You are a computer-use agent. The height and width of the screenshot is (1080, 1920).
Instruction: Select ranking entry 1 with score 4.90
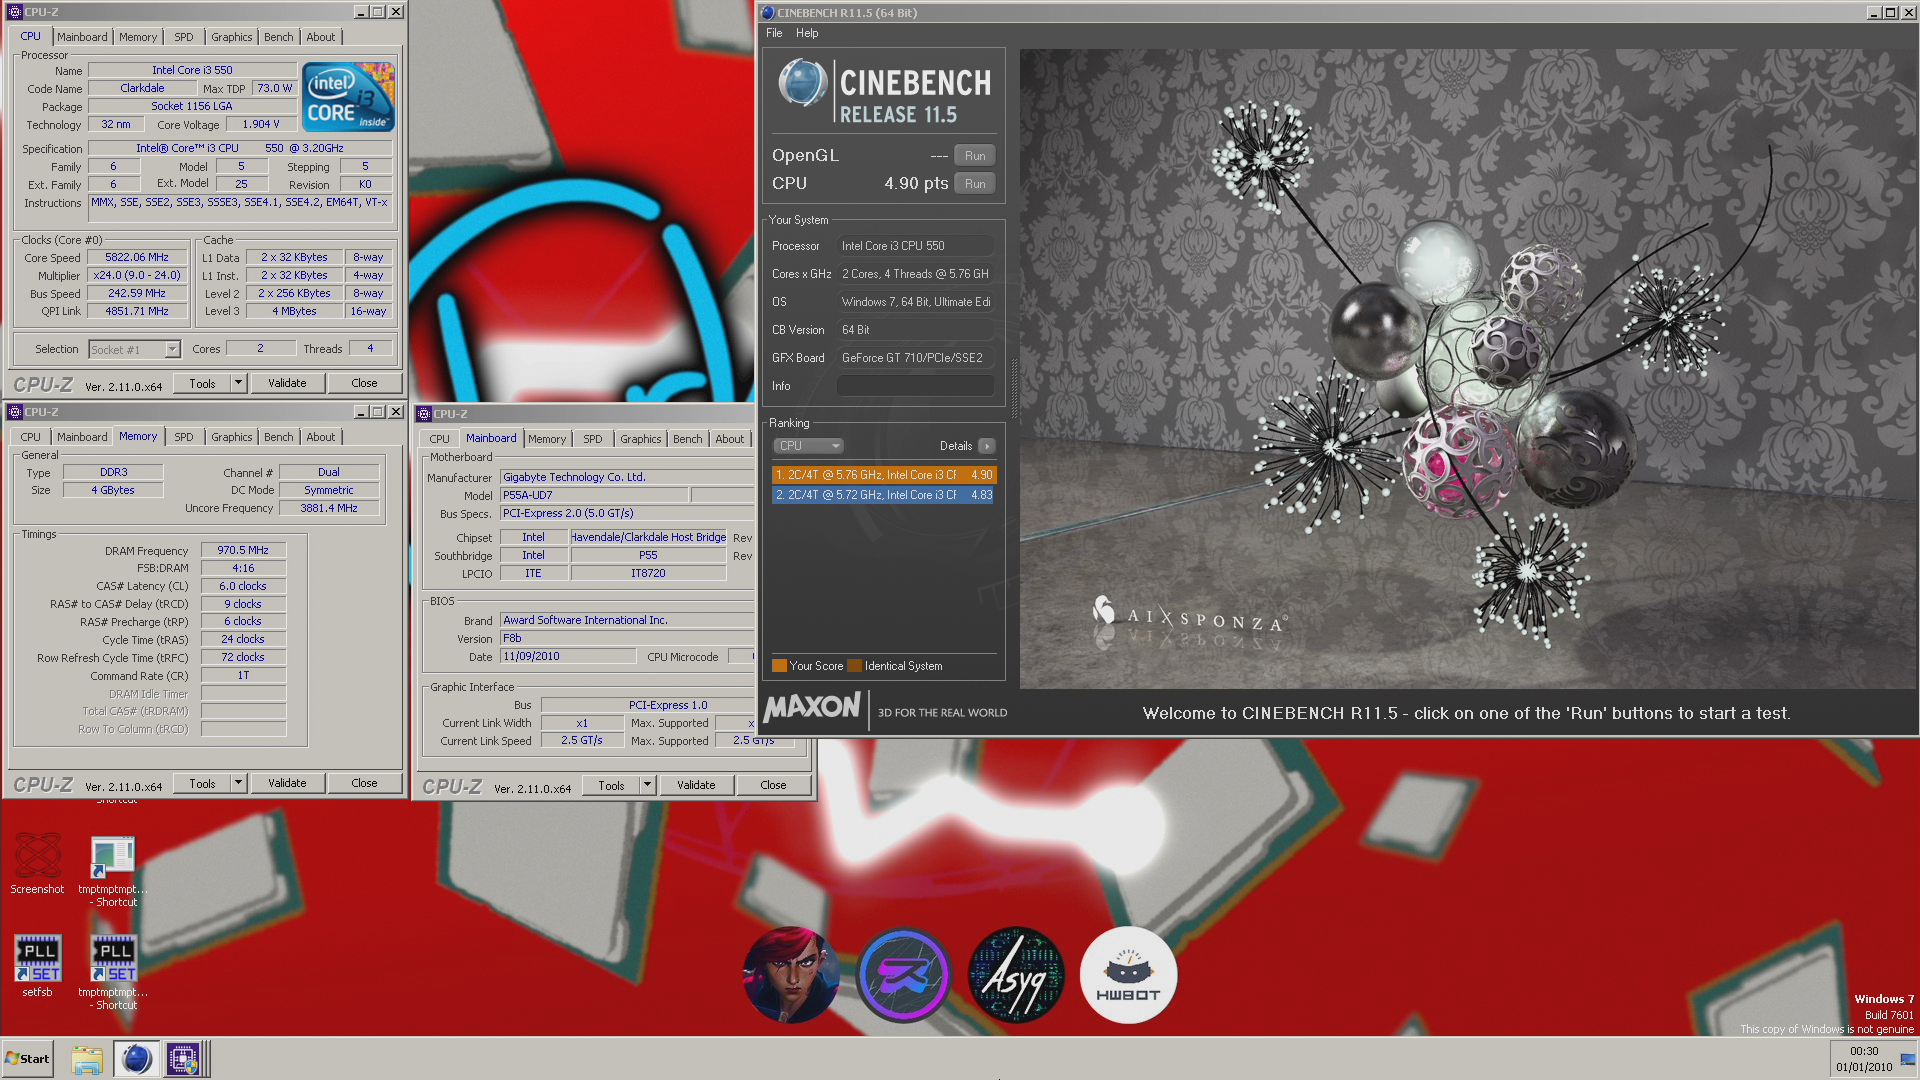click(x=884, y=475)
